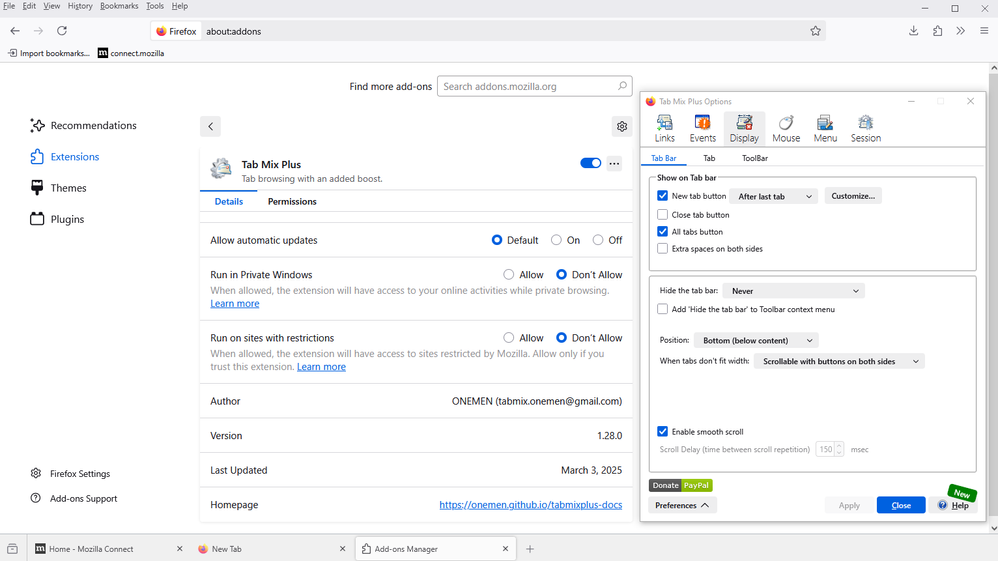998x561 pixels.
Task: Set automatic updates to On
Action: (556, 240)
